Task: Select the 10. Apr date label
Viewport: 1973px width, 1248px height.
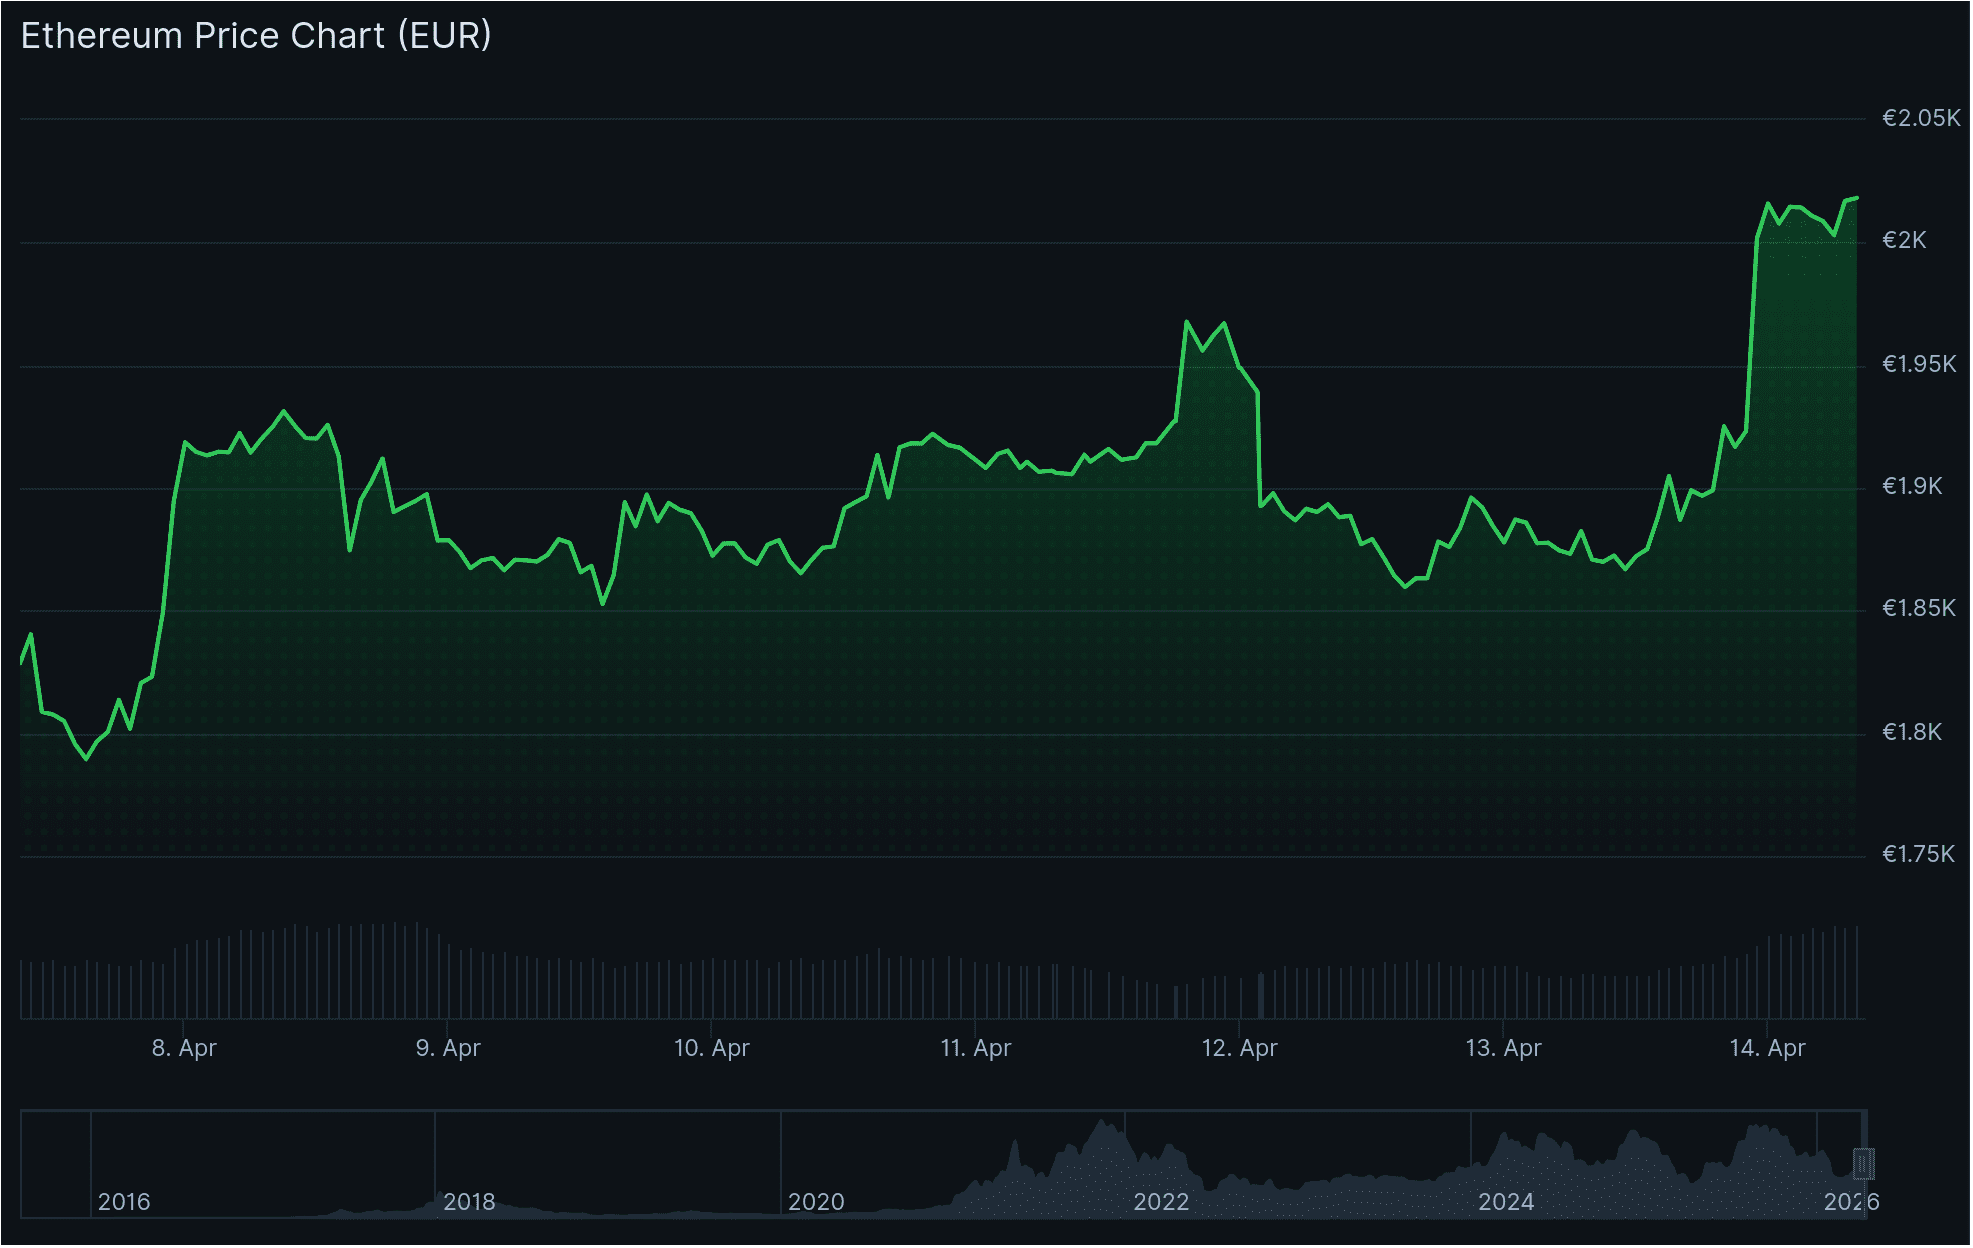Action: tap(714, 1048)
